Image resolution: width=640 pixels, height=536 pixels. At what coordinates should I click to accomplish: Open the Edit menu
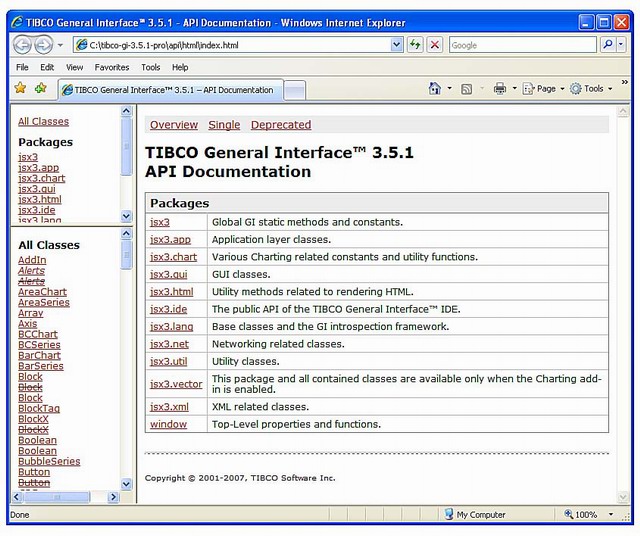47,67
